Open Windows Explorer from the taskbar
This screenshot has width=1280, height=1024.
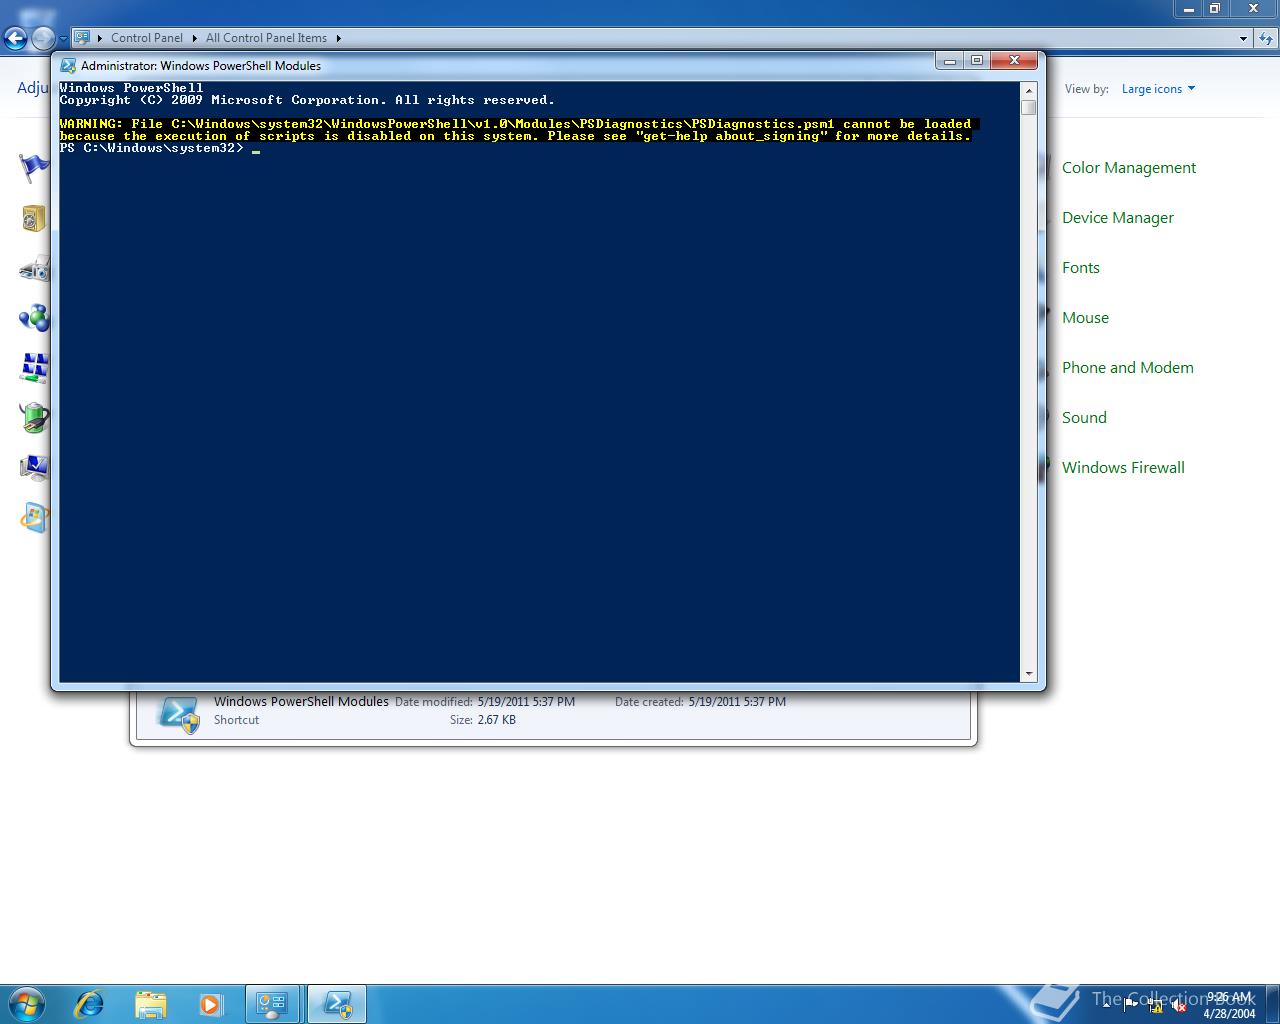point(150,1003)
